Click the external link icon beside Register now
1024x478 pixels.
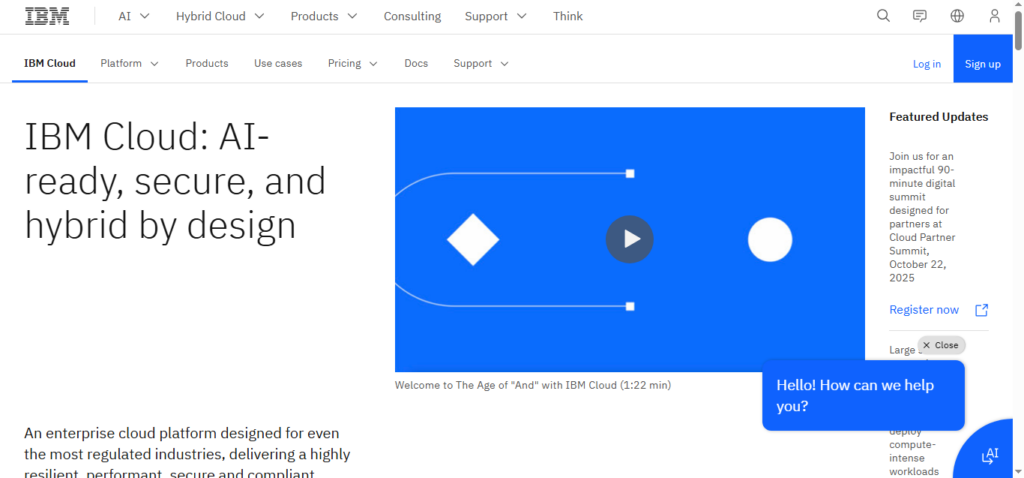point(981,310)
